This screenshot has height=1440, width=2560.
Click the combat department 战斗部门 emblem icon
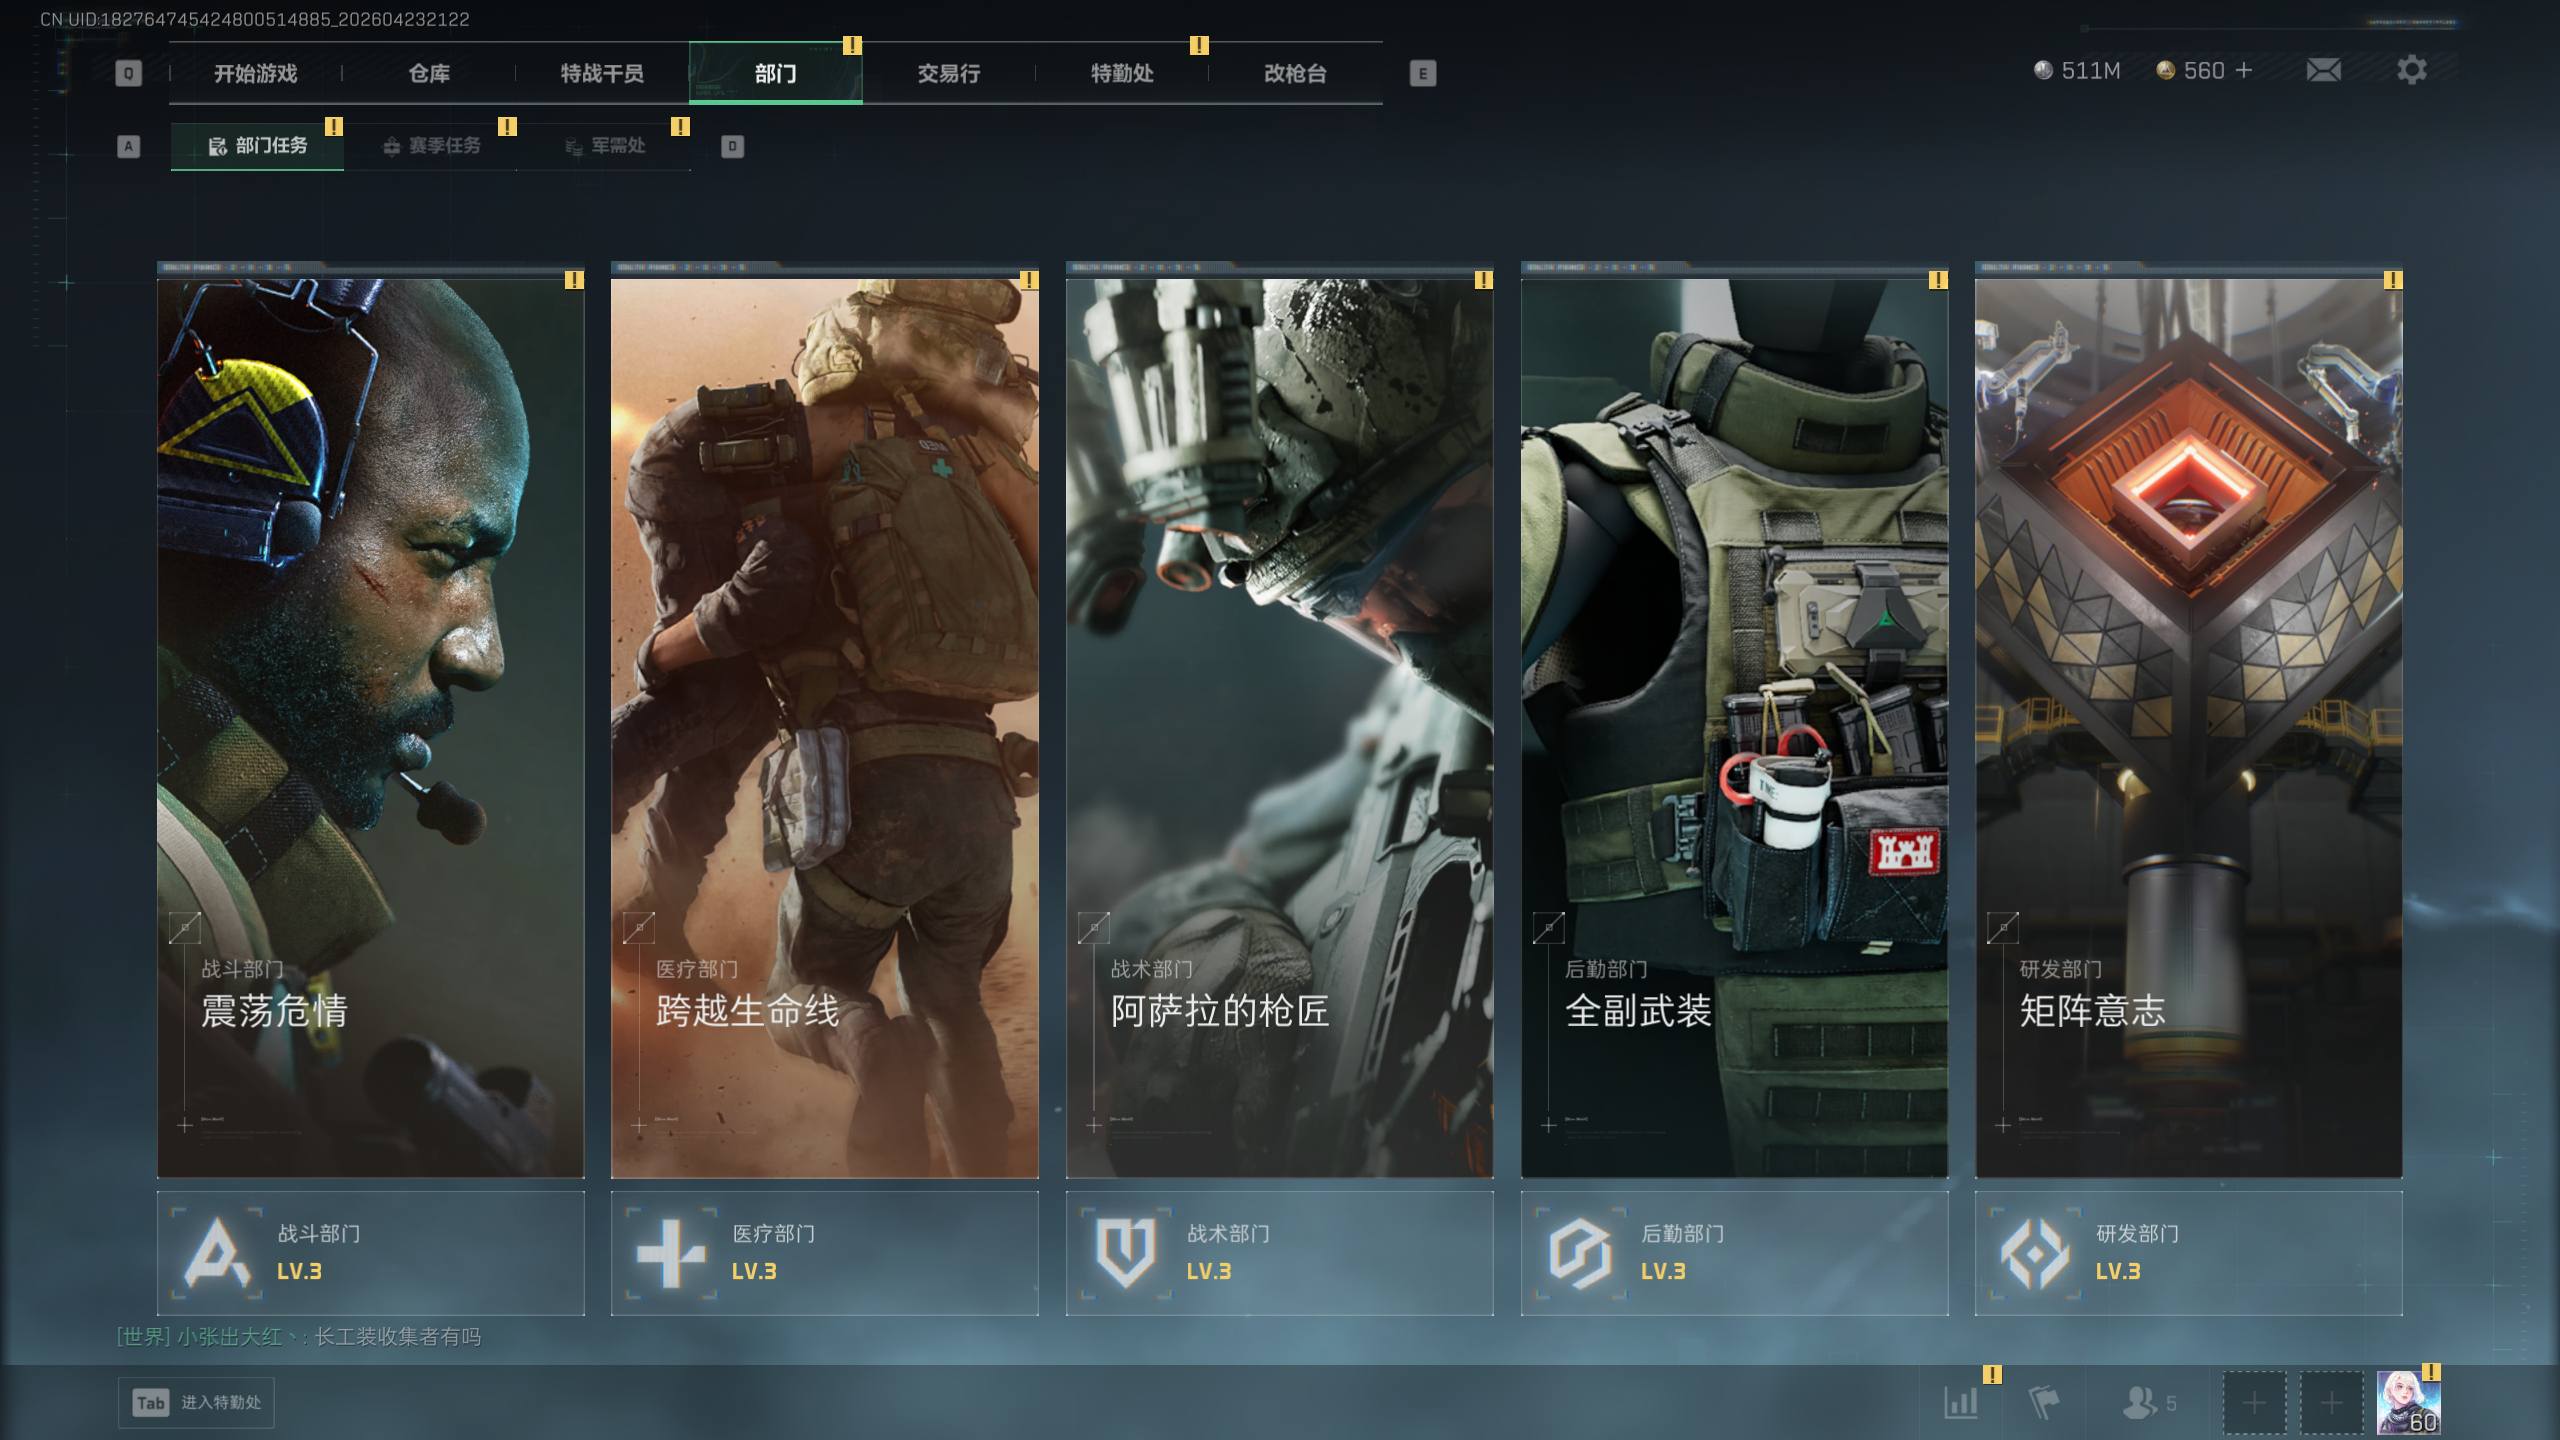(x=217, y=1253)
